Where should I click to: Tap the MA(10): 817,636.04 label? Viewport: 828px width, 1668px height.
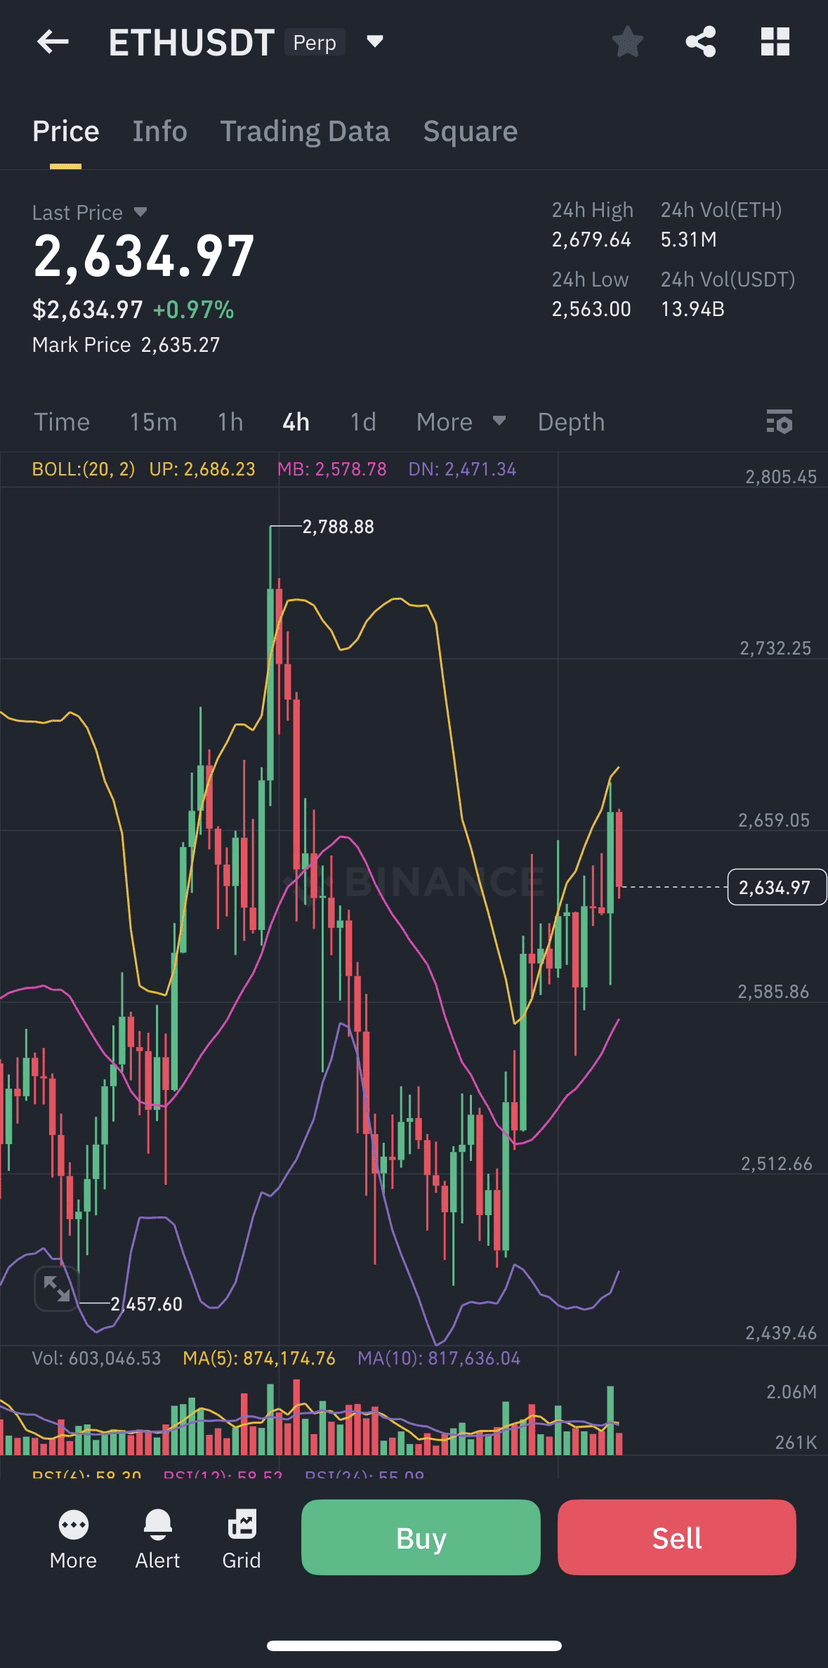point(439,1358)
